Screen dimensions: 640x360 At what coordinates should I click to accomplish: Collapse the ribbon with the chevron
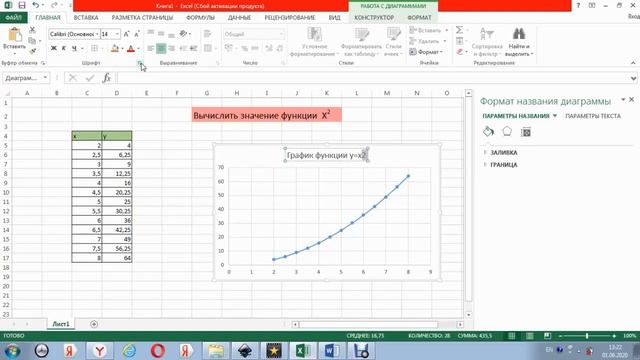click(633, 63)
